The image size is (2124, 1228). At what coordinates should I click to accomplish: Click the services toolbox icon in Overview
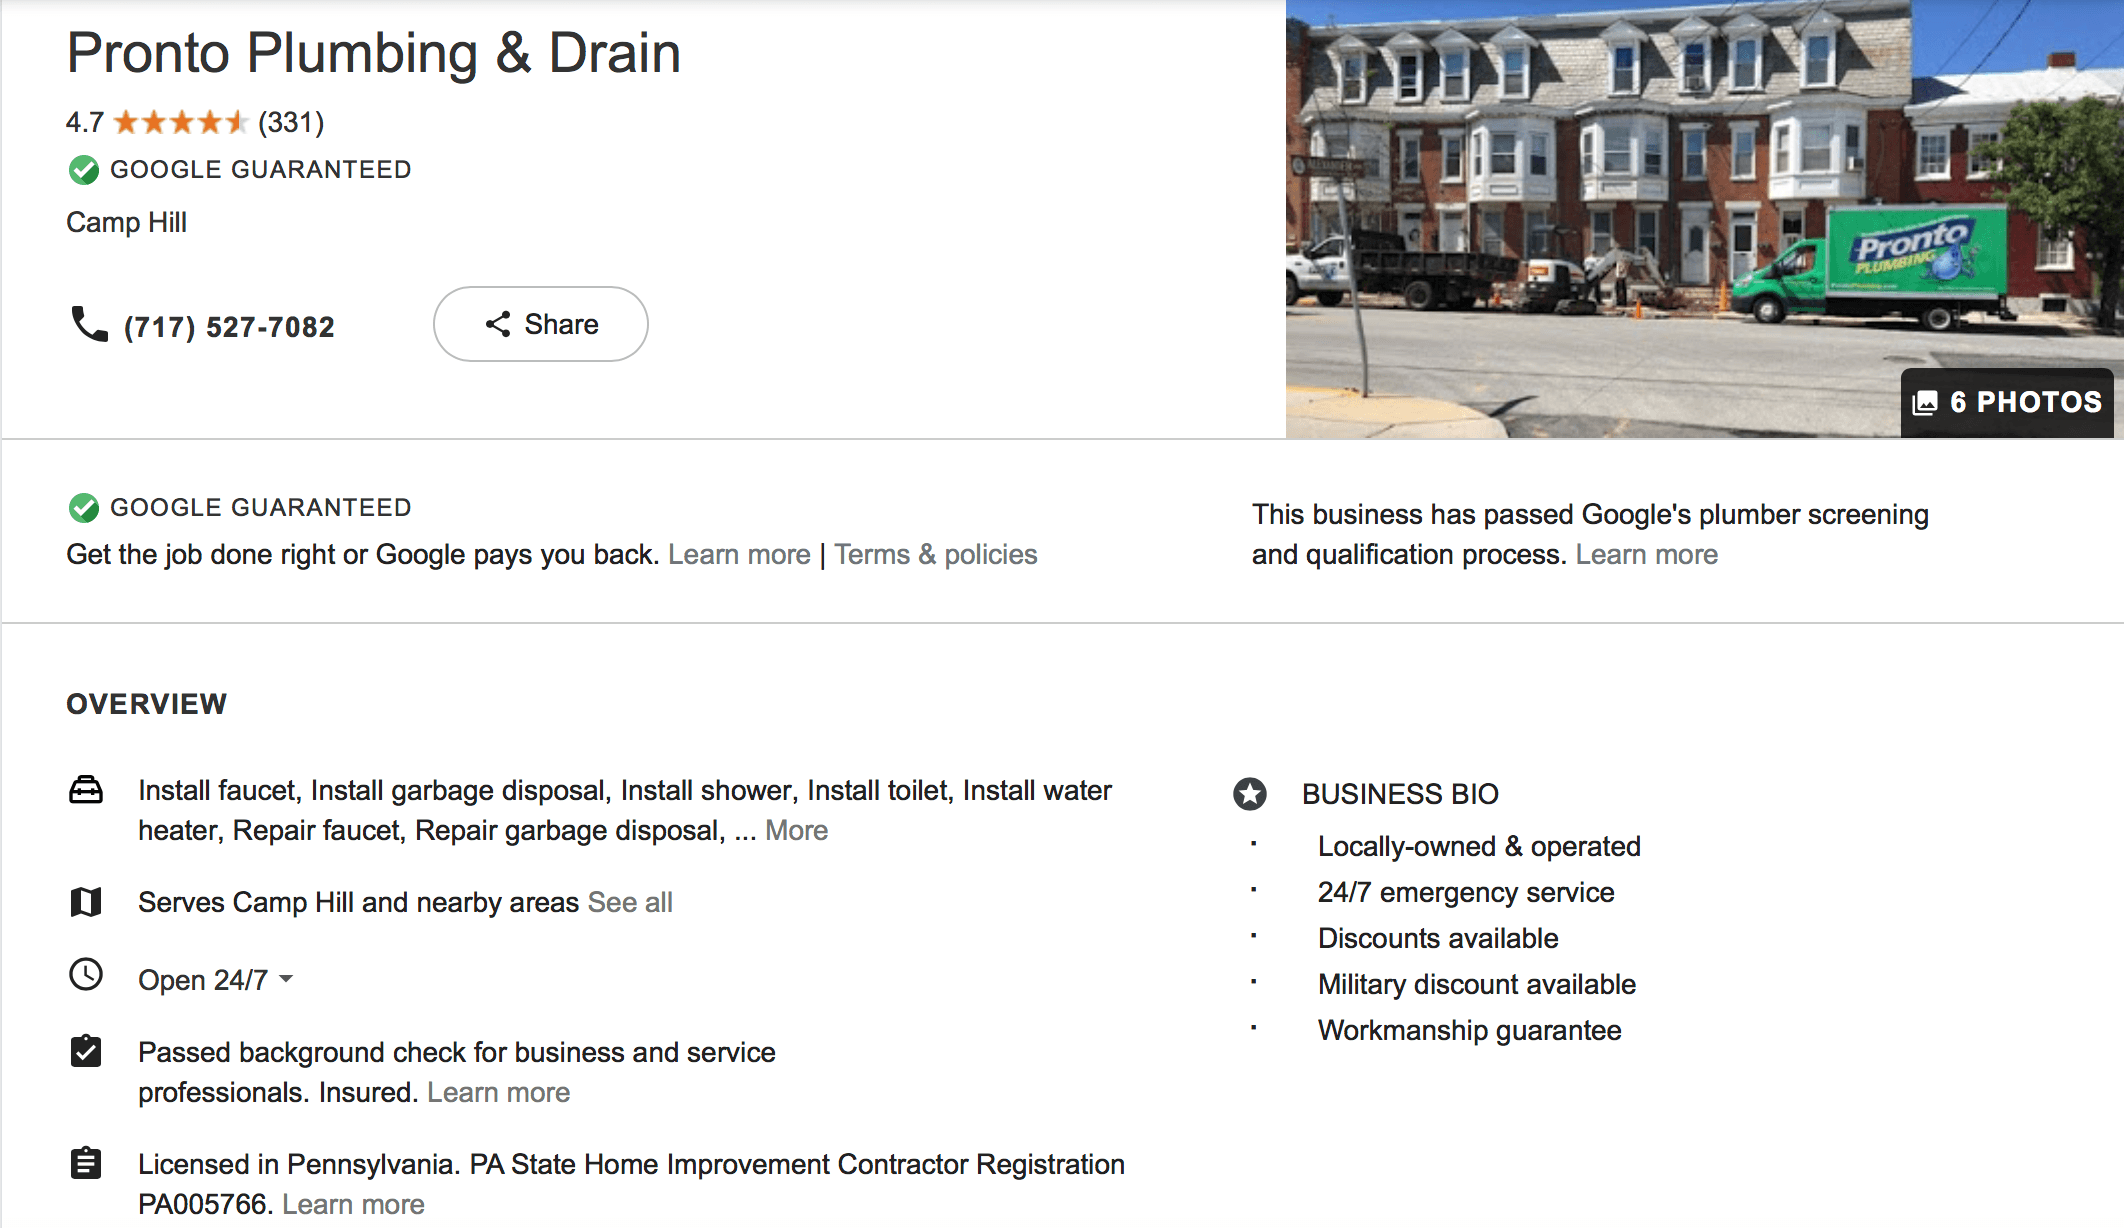point(86,790)
